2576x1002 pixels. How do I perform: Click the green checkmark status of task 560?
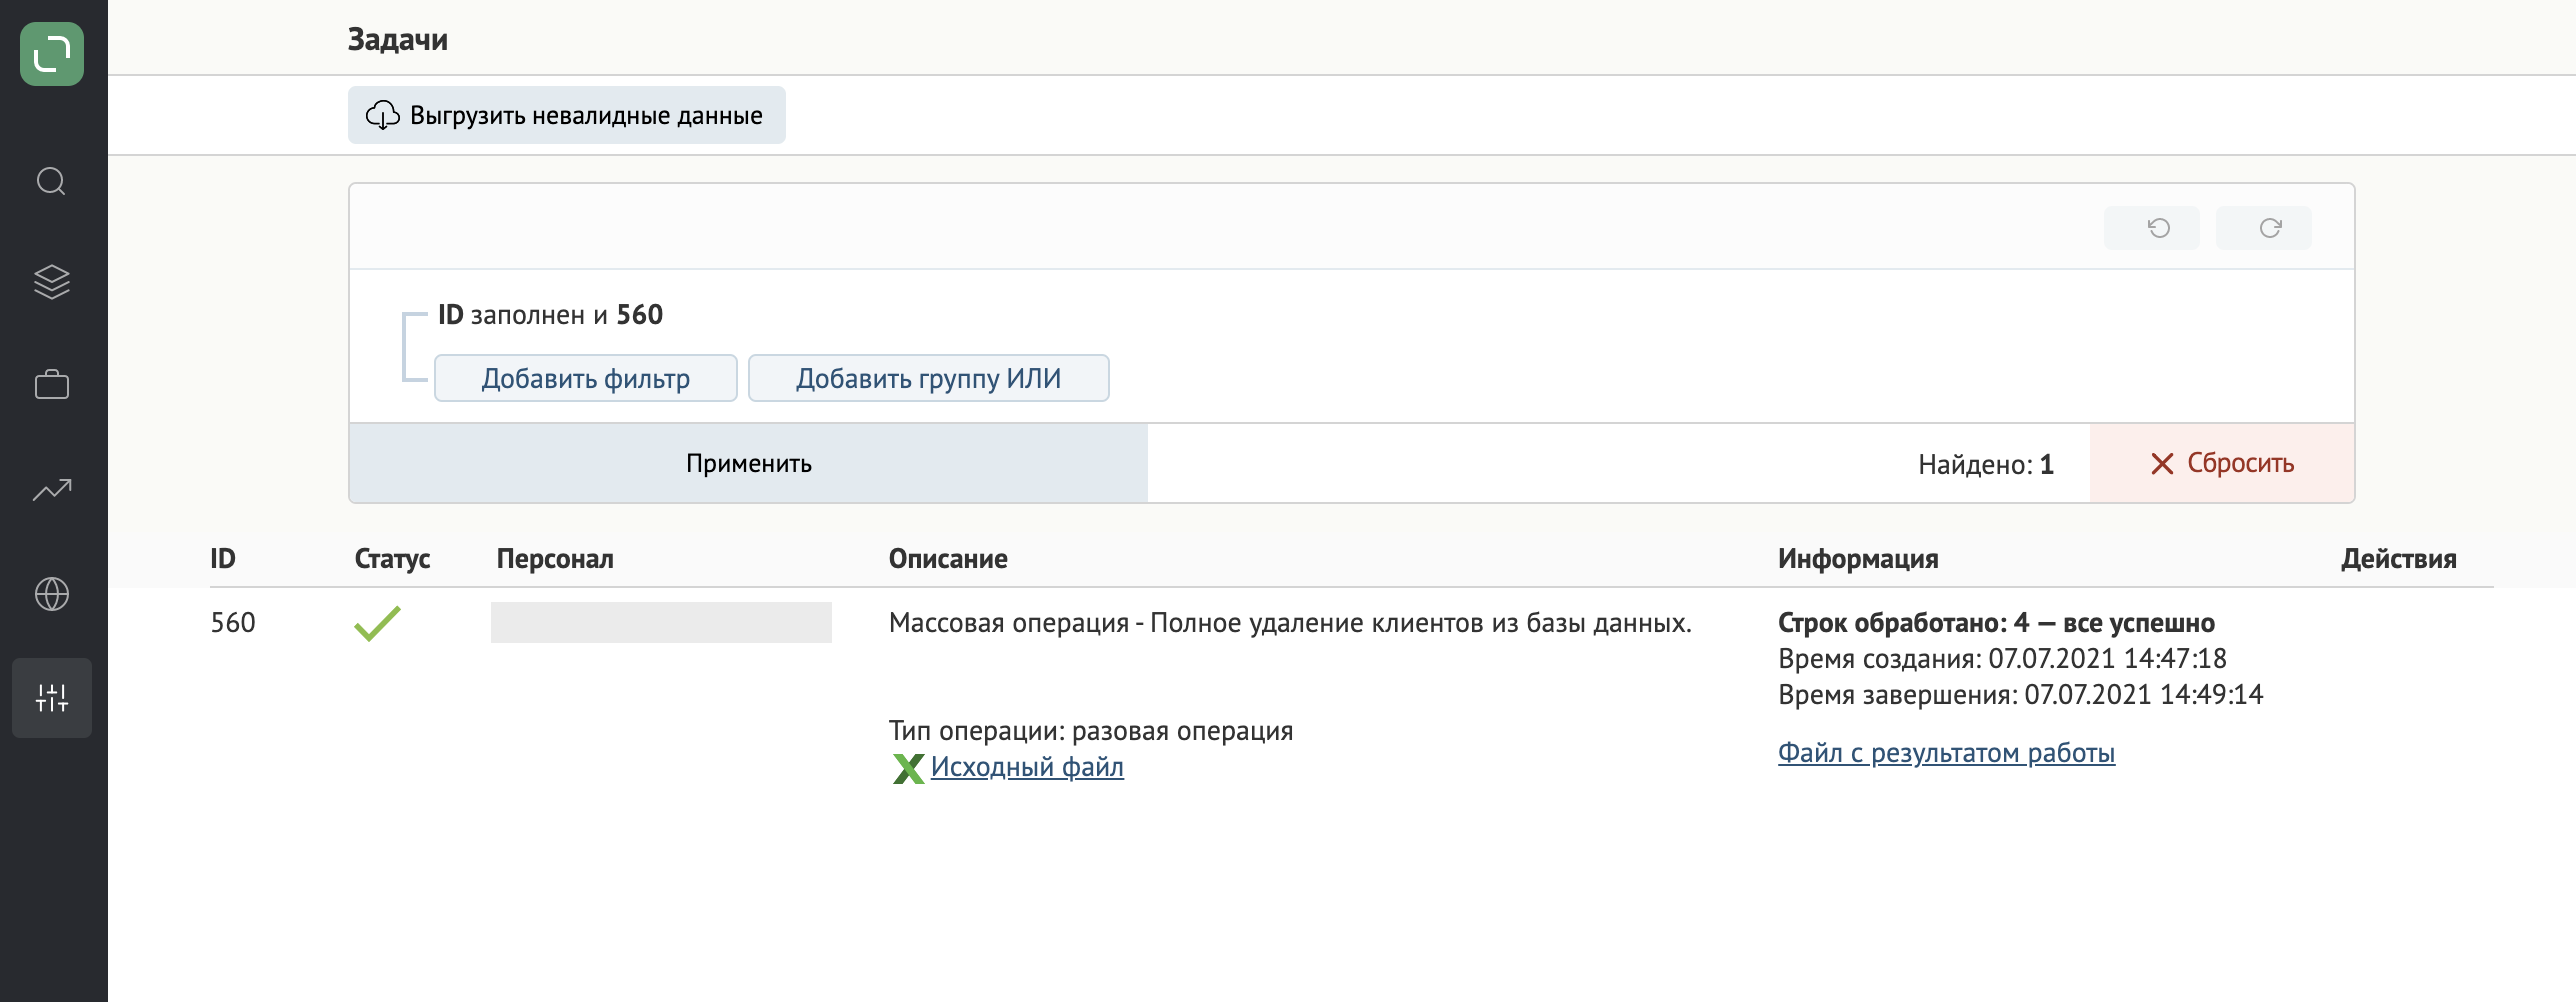pyautogui.click(x=377, y=623)
